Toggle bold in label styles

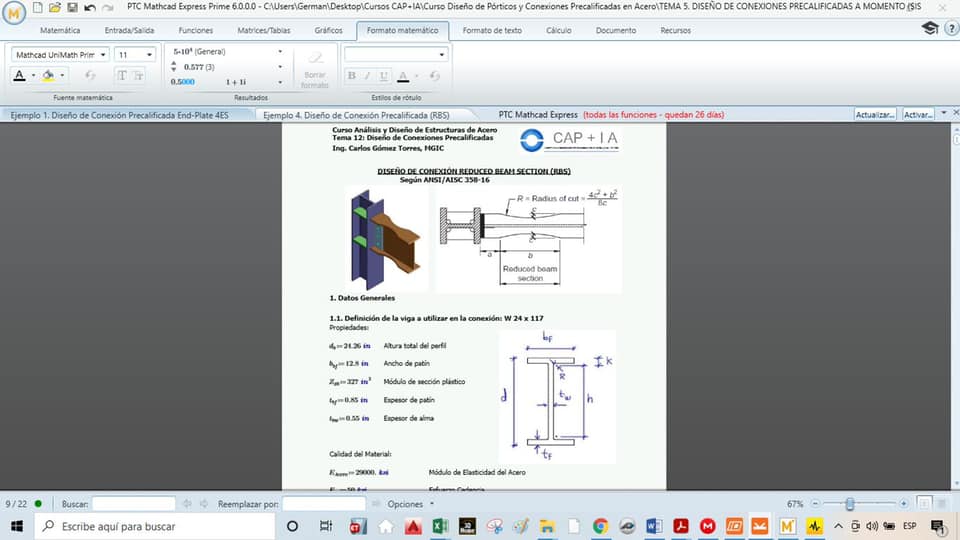coord(351,75)
